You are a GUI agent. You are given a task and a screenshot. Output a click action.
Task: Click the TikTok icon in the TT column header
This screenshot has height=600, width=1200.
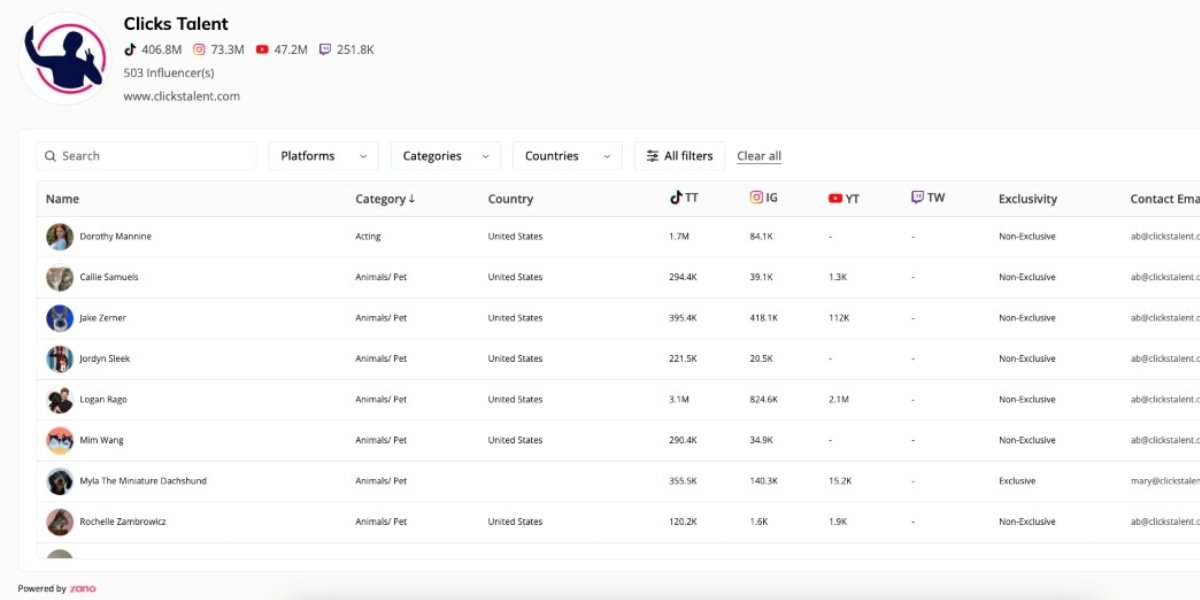pos(676,198)
